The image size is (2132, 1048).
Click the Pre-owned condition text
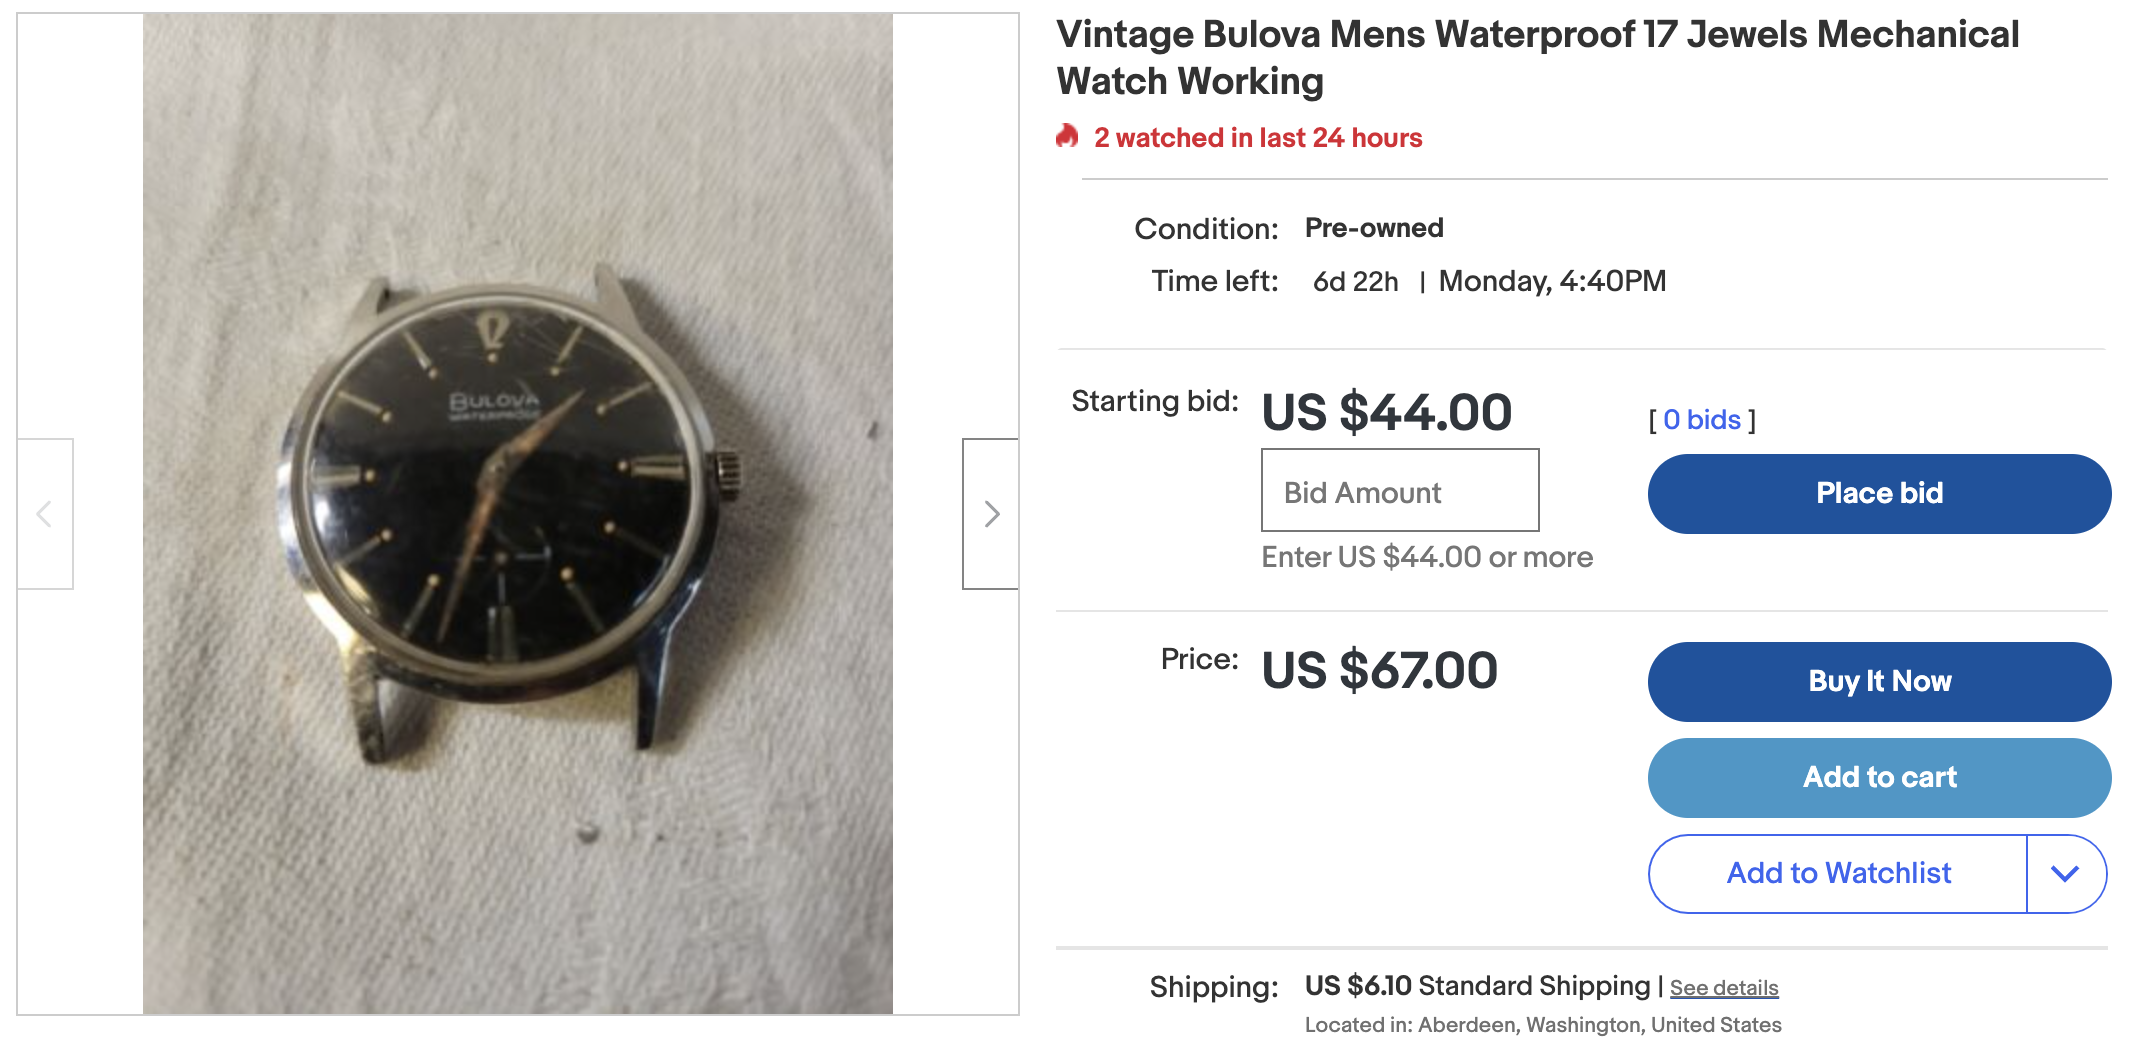[1374, 228]
